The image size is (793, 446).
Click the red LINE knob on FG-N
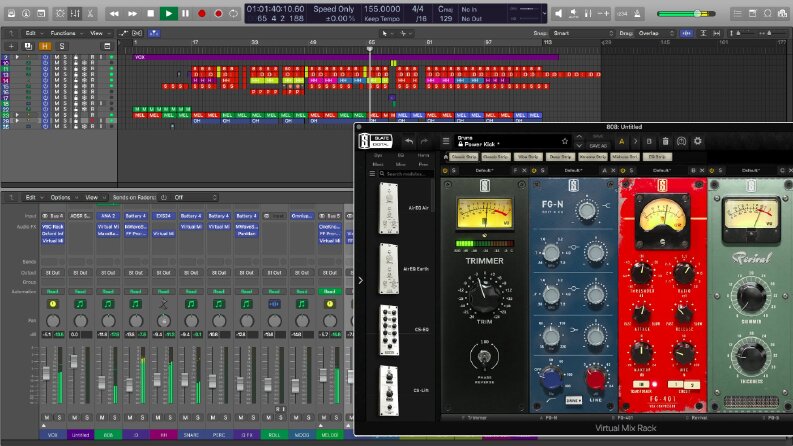coord(595,379)
